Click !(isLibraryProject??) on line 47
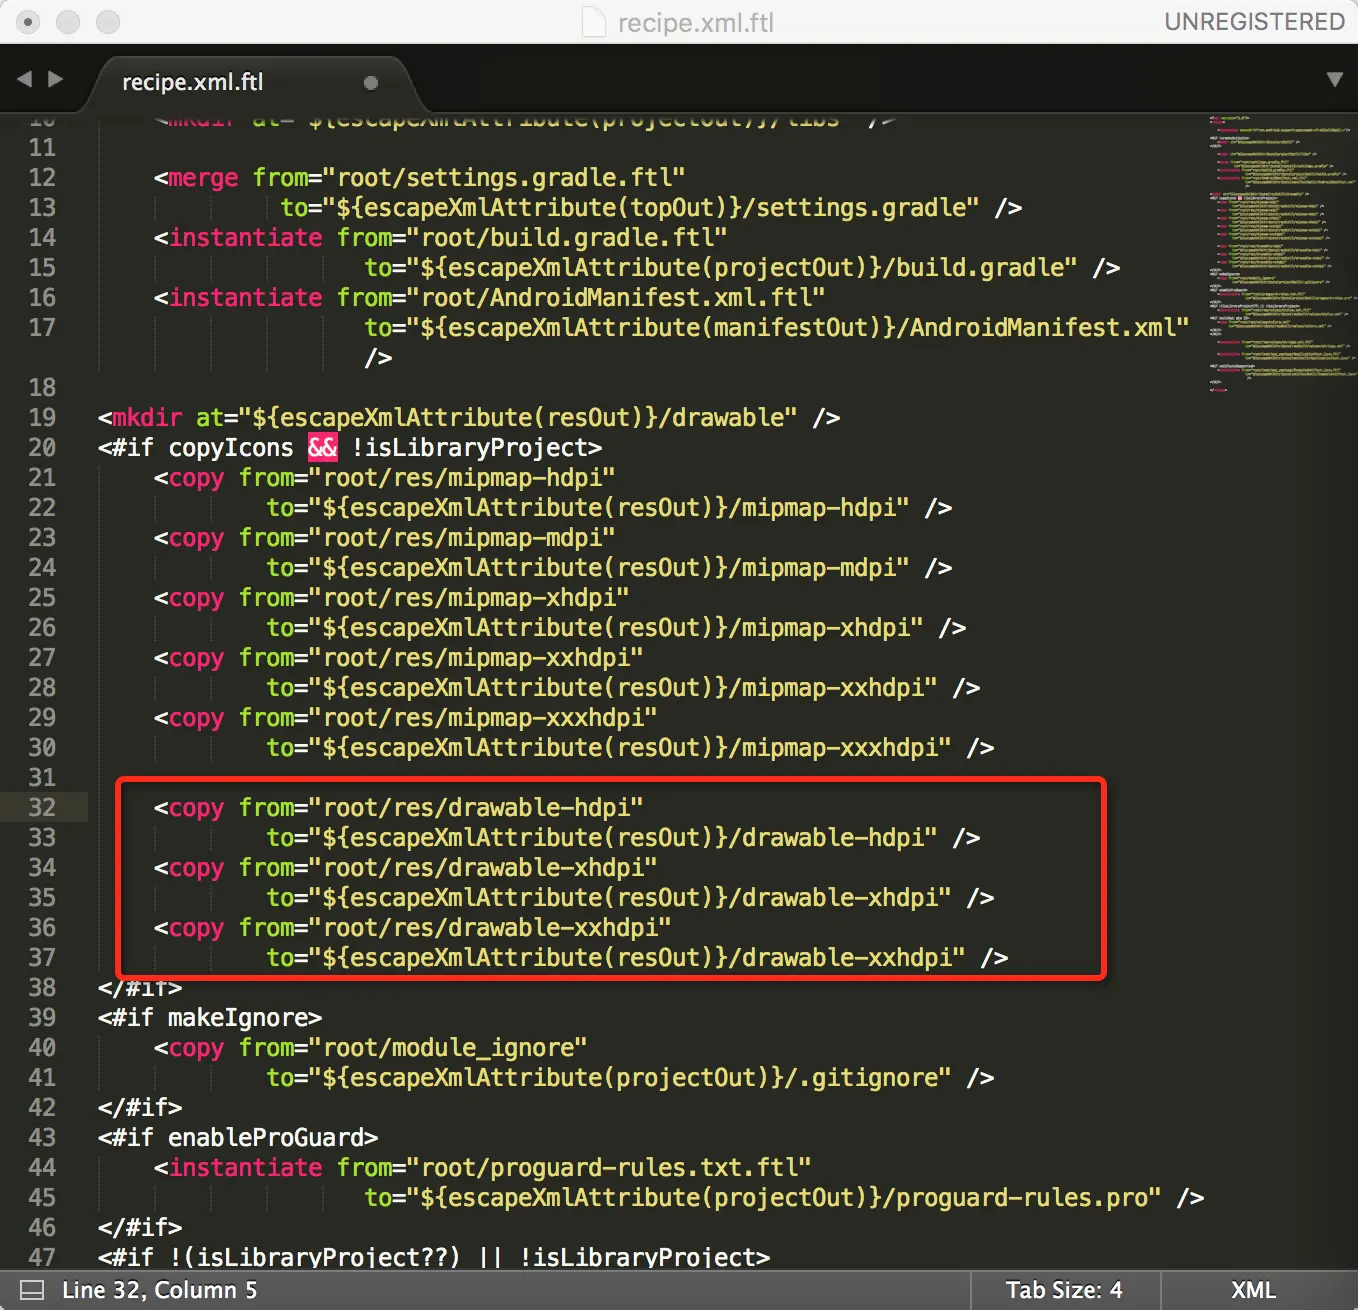The height and width of the screenshot is (1310, 1358). point(315,1258)
